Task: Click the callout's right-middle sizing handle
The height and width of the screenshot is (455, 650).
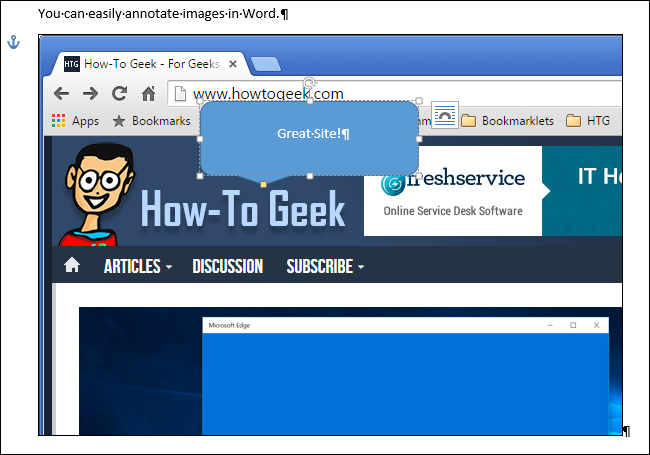Action: 419,139
